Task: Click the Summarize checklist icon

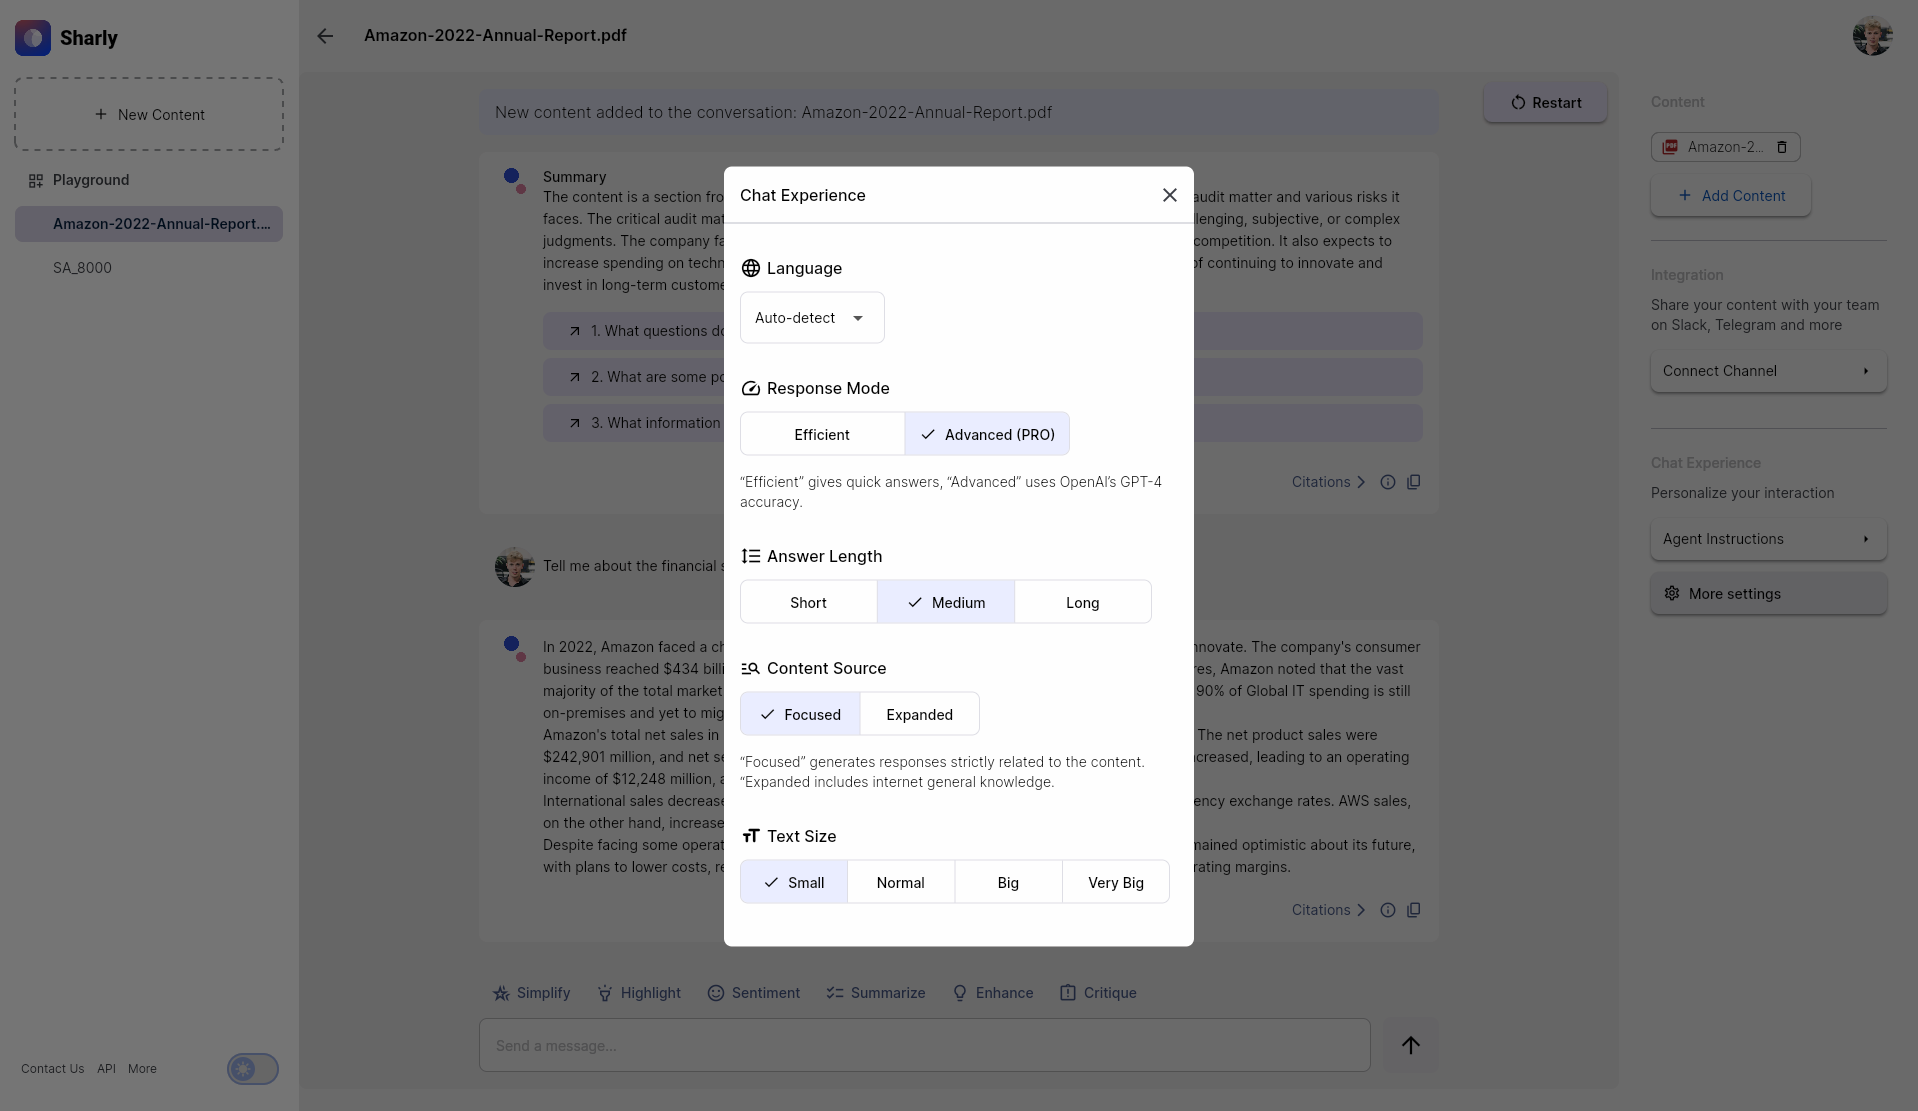Action: coord(834,992)
